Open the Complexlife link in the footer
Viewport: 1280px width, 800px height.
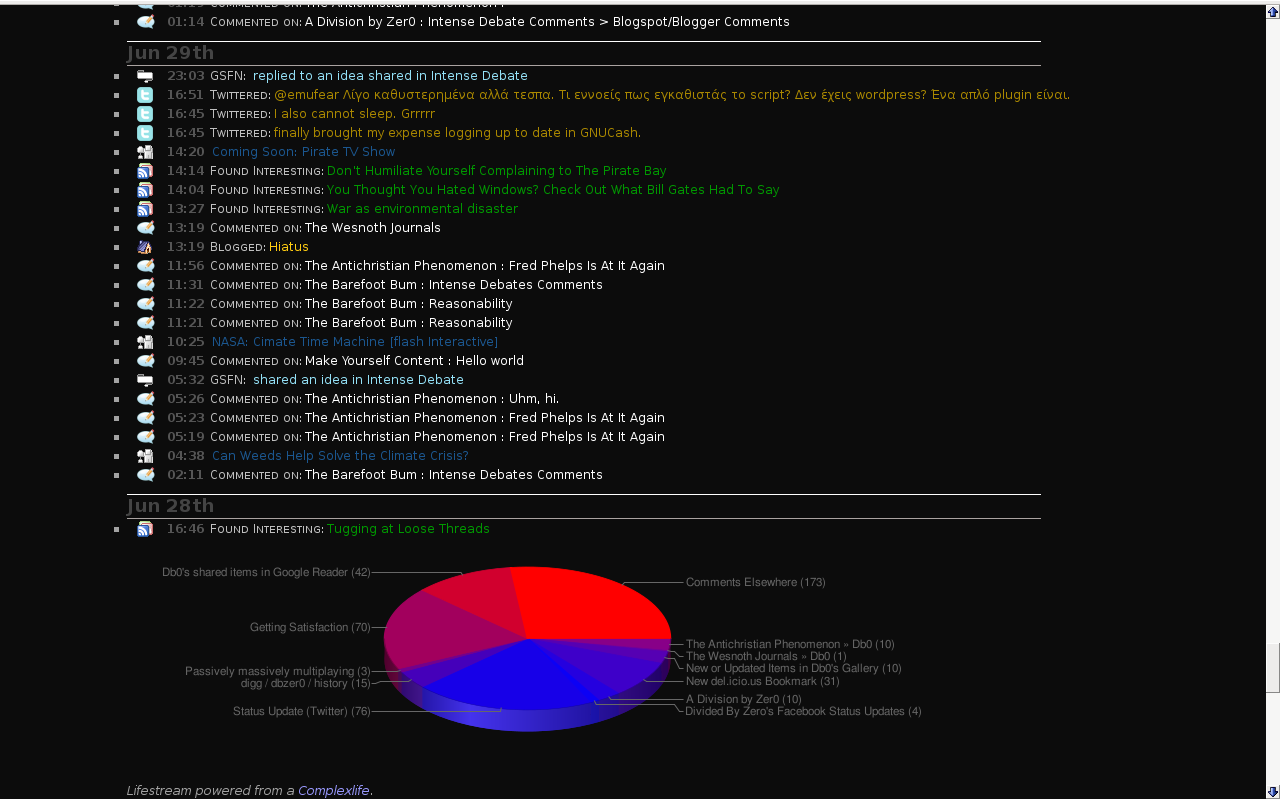(x=334, y=790)
